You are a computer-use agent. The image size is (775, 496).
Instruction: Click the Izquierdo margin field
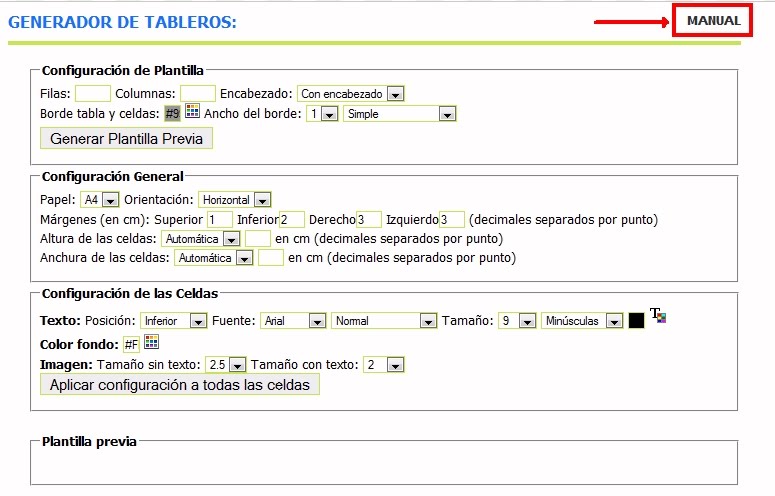(452, 219)
